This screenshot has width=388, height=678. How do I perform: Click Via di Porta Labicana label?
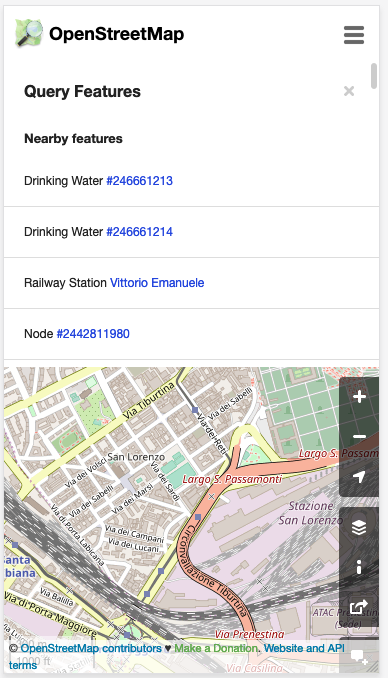(x=78, y=534)
